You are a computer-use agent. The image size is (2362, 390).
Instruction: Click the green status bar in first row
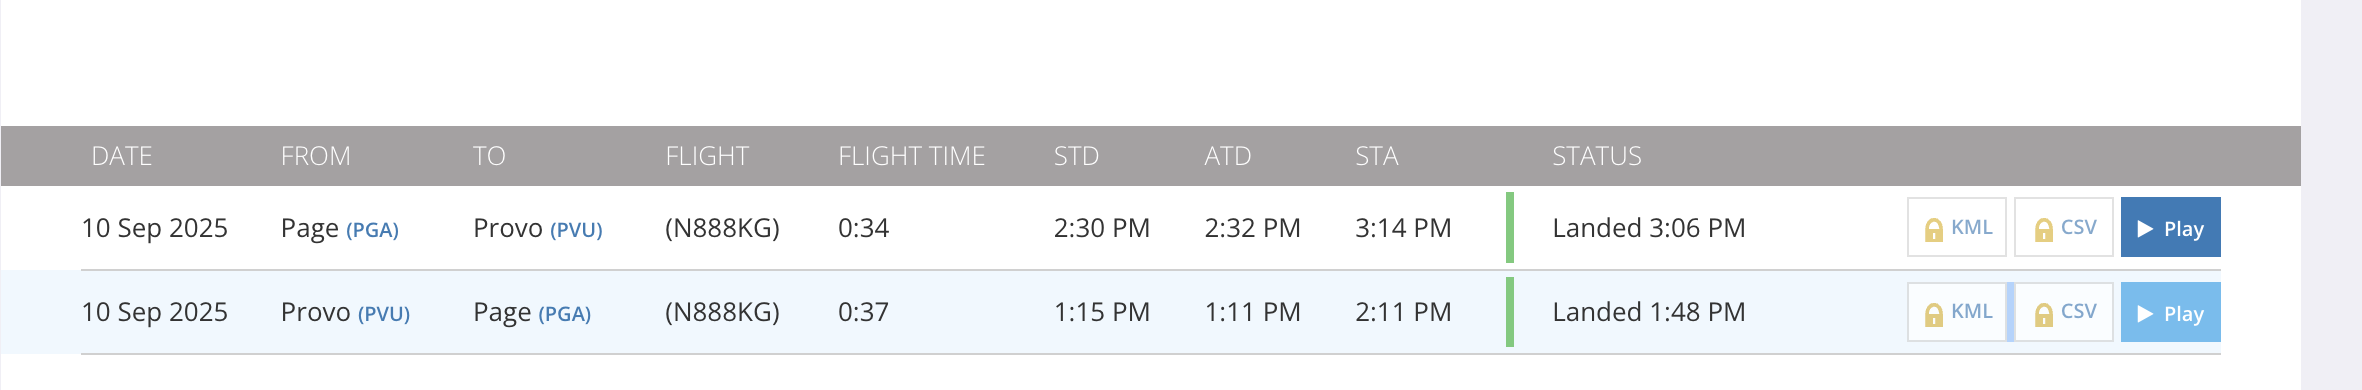click(1510, 227)
